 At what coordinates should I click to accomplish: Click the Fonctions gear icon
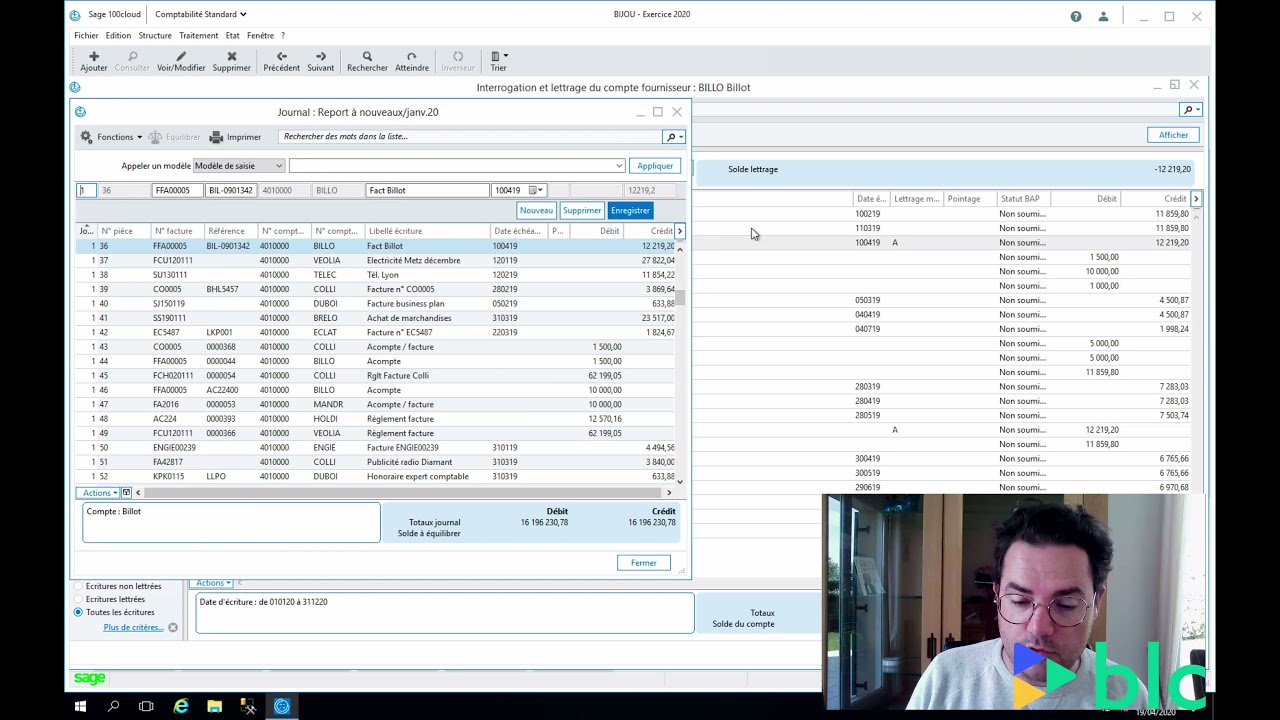click(x=86, y=137)
